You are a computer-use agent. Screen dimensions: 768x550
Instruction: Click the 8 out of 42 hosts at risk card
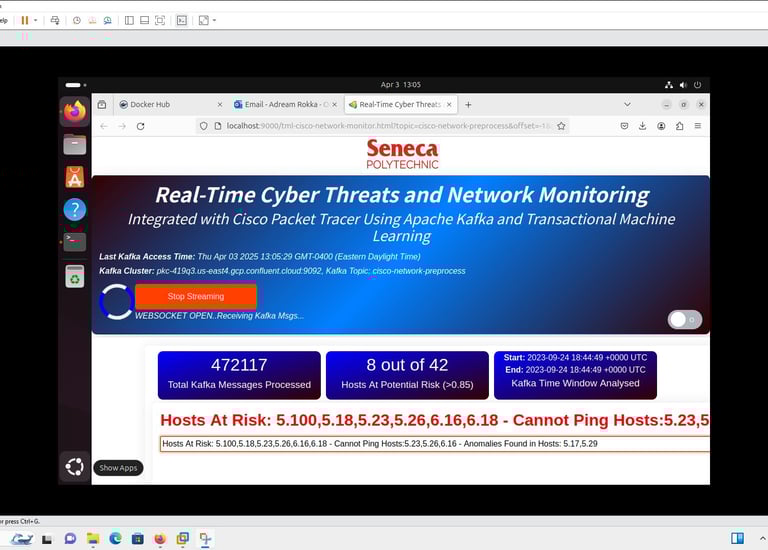pos(407,375)
